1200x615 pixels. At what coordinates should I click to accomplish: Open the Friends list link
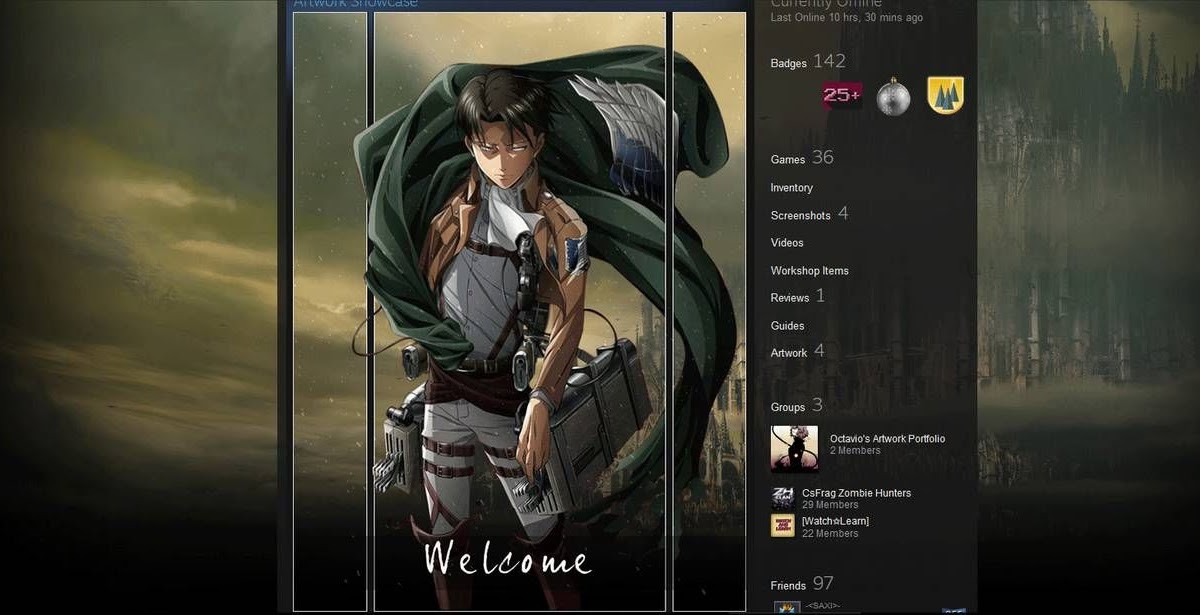[788, 585]
